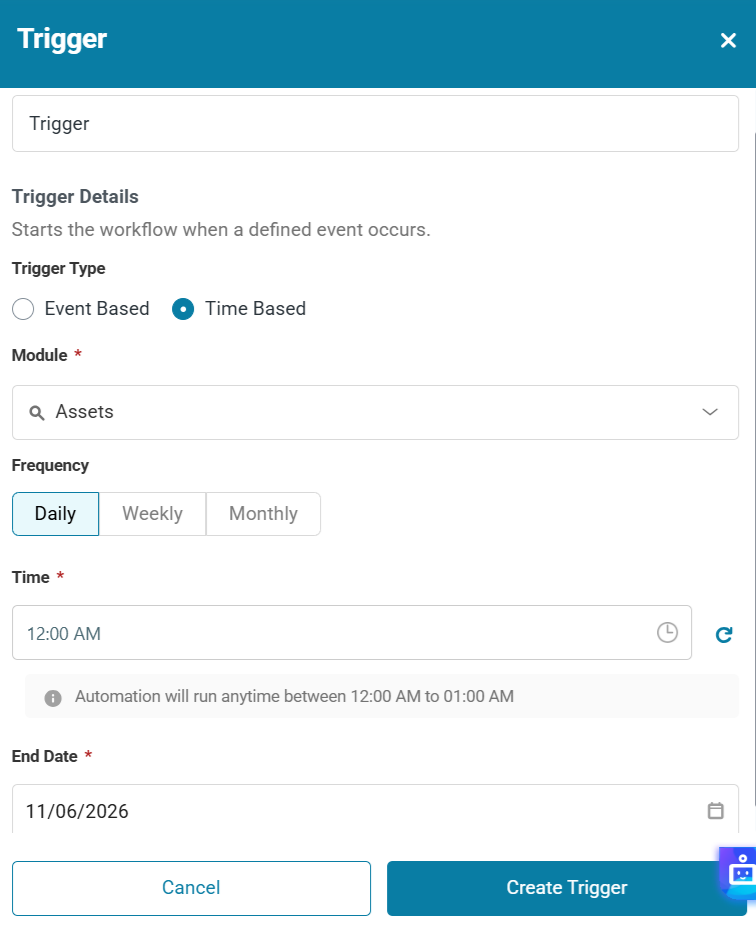Select the Event Based trigger type
Image resolution: width=756 pixels, height=928 pixels.
[23, 309]
